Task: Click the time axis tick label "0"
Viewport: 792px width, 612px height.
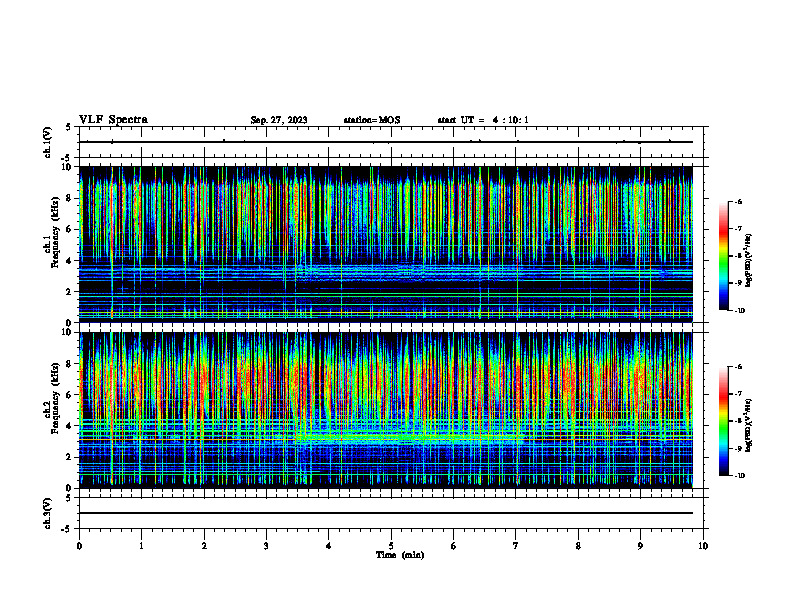Action: [x=79, y=546]
